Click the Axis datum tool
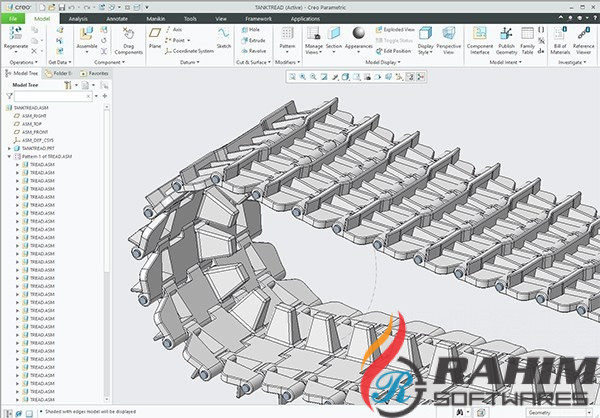Screen dimensions: 600x418 click(x=174, y=29)
